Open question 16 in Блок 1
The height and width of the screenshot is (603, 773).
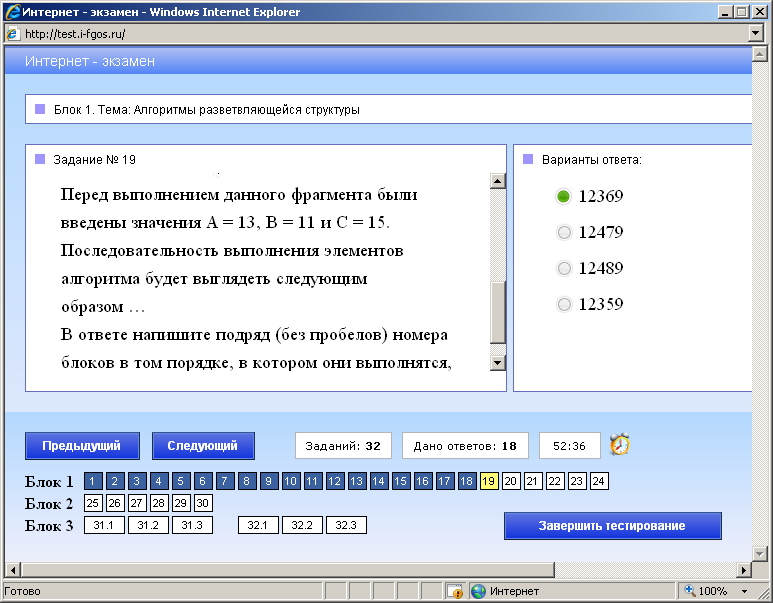coord(422,481)
